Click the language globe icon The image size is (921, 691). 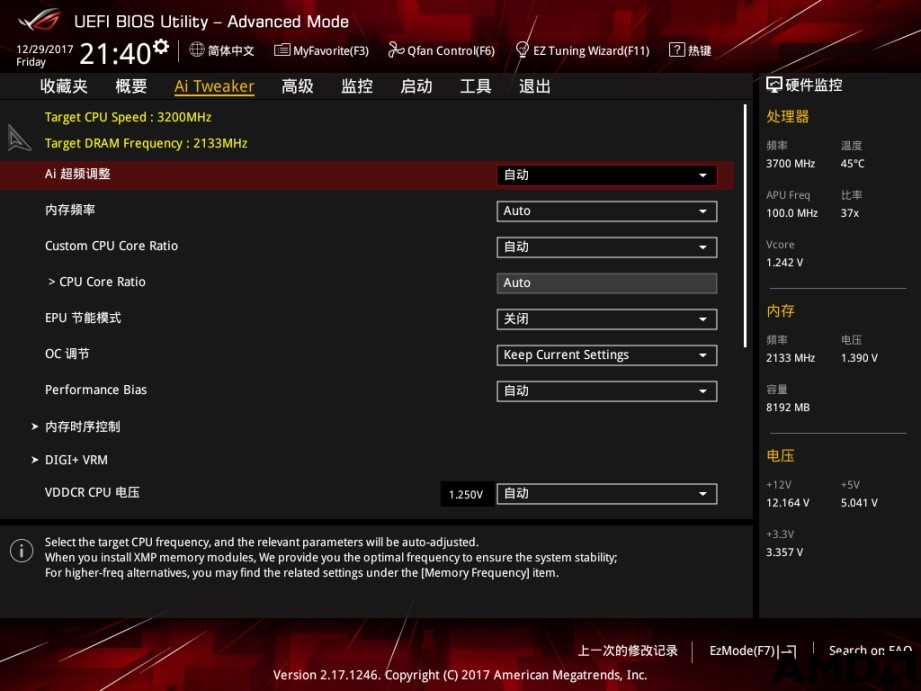(197, 49)
